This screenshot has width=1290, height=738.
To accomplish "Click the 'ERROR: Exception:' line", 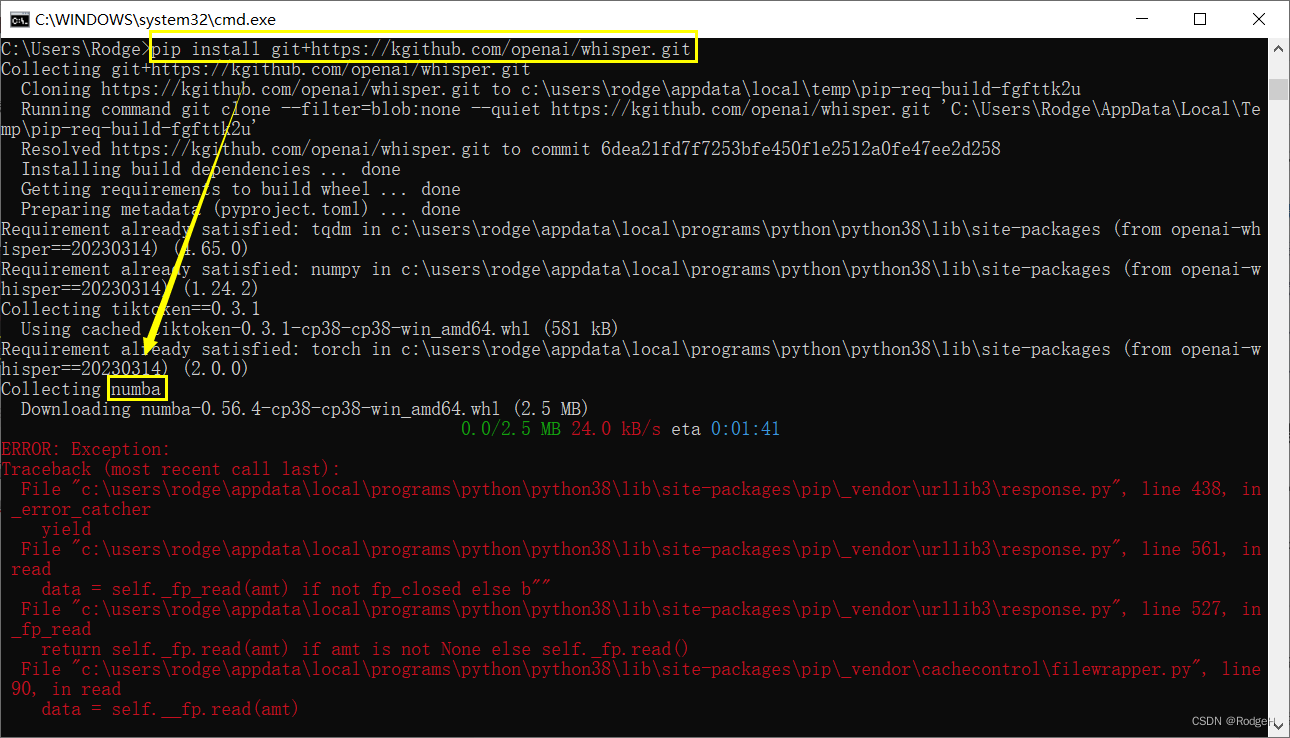I will 86,449.
